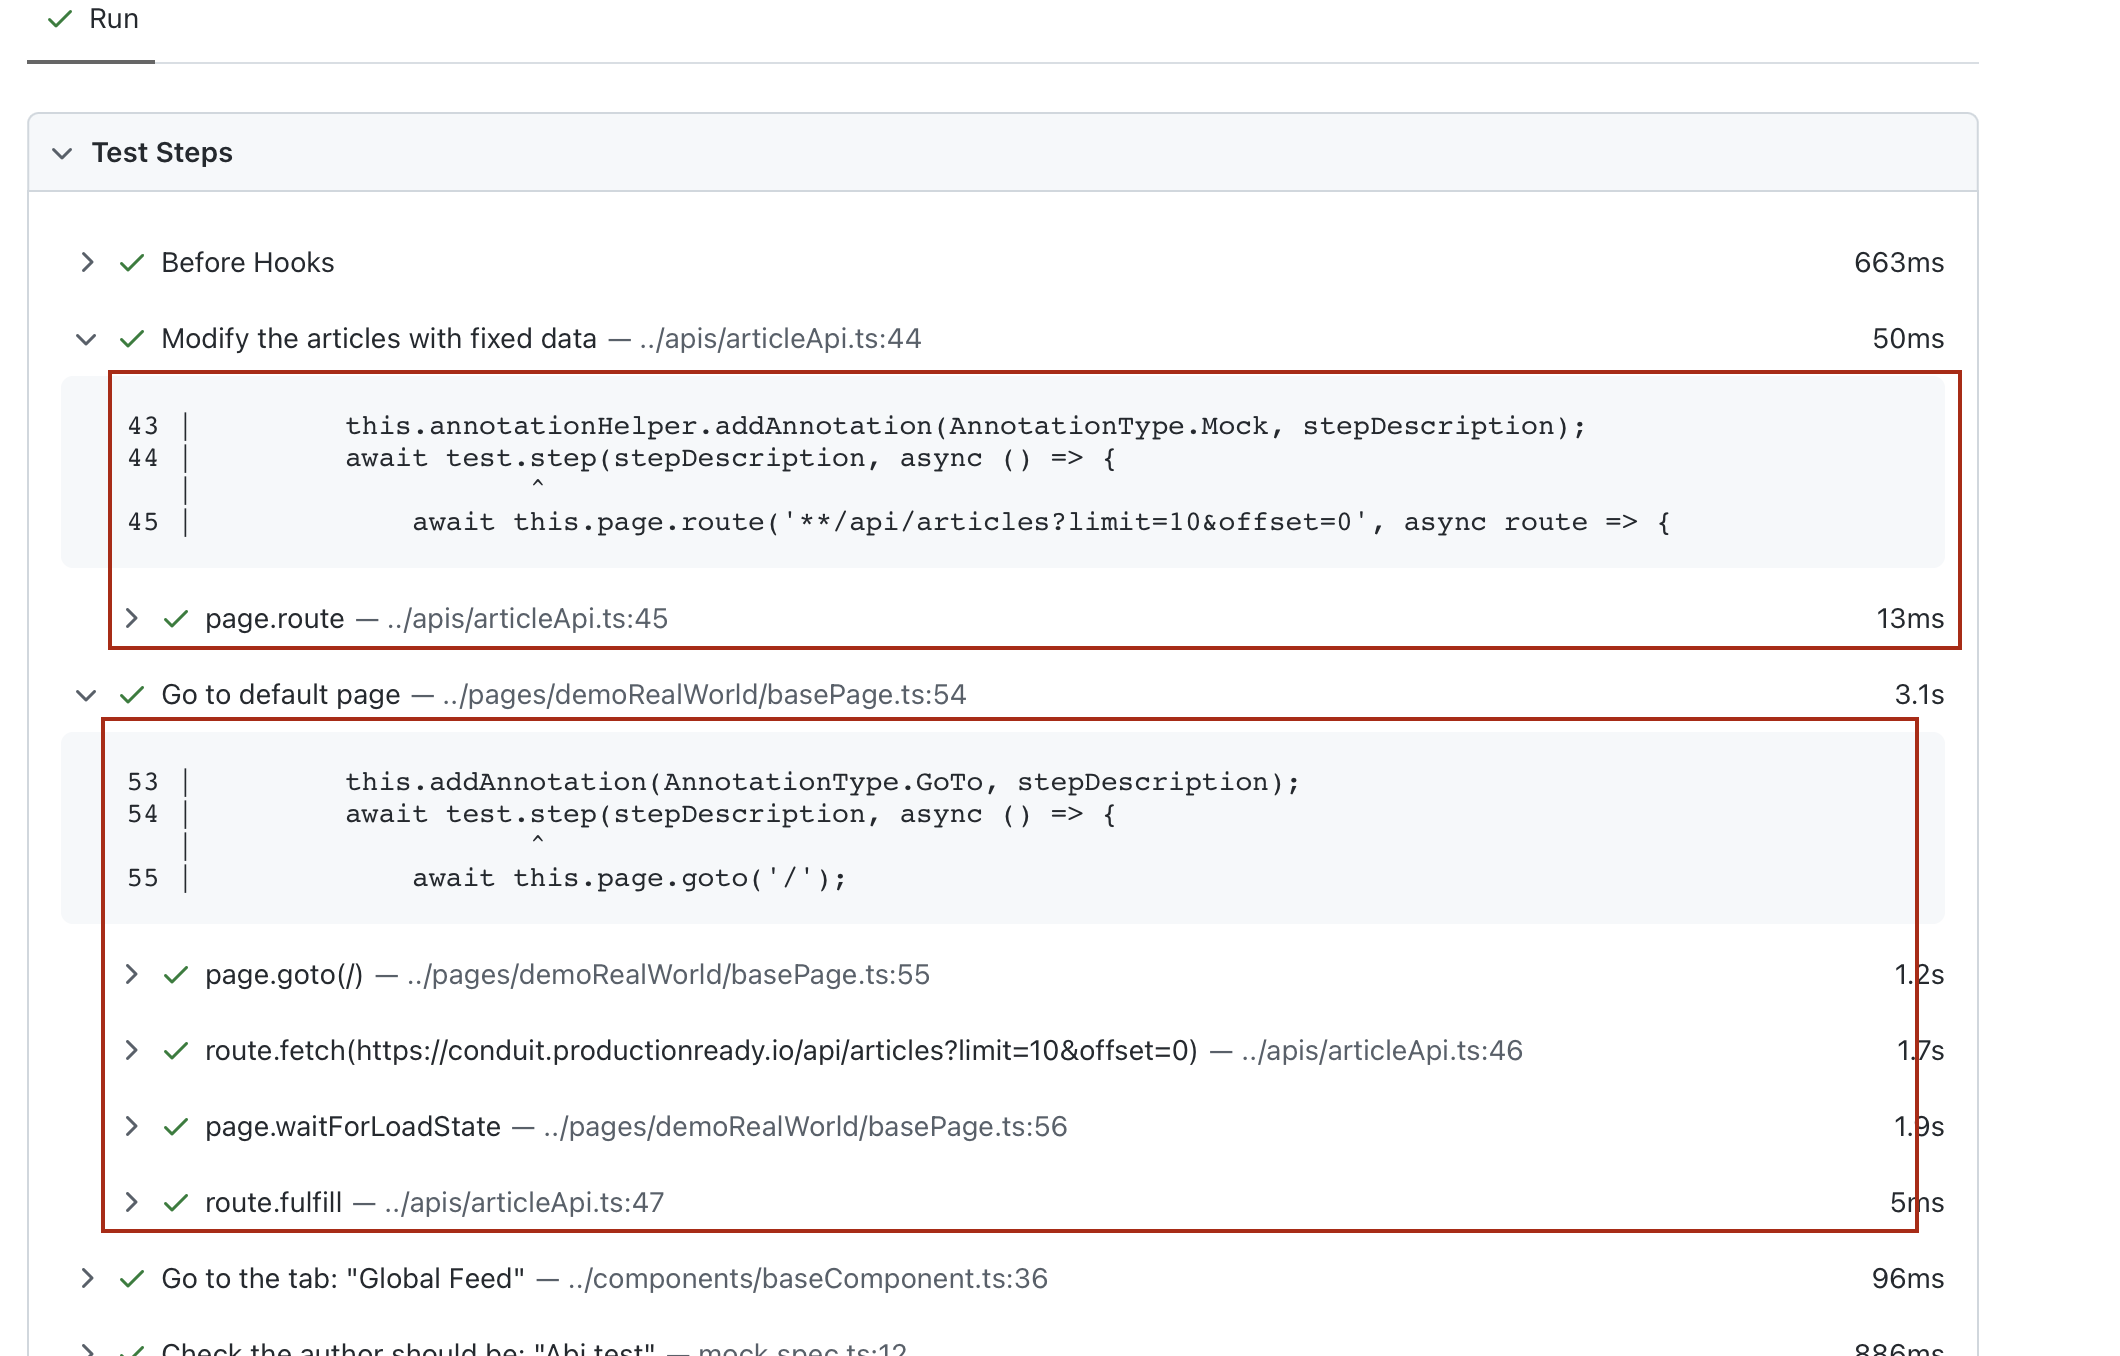Screen dimensions: 2120x1356
Task: Click the checkmark beside page.goto(/) step
Action: click(x=176, y=975)
